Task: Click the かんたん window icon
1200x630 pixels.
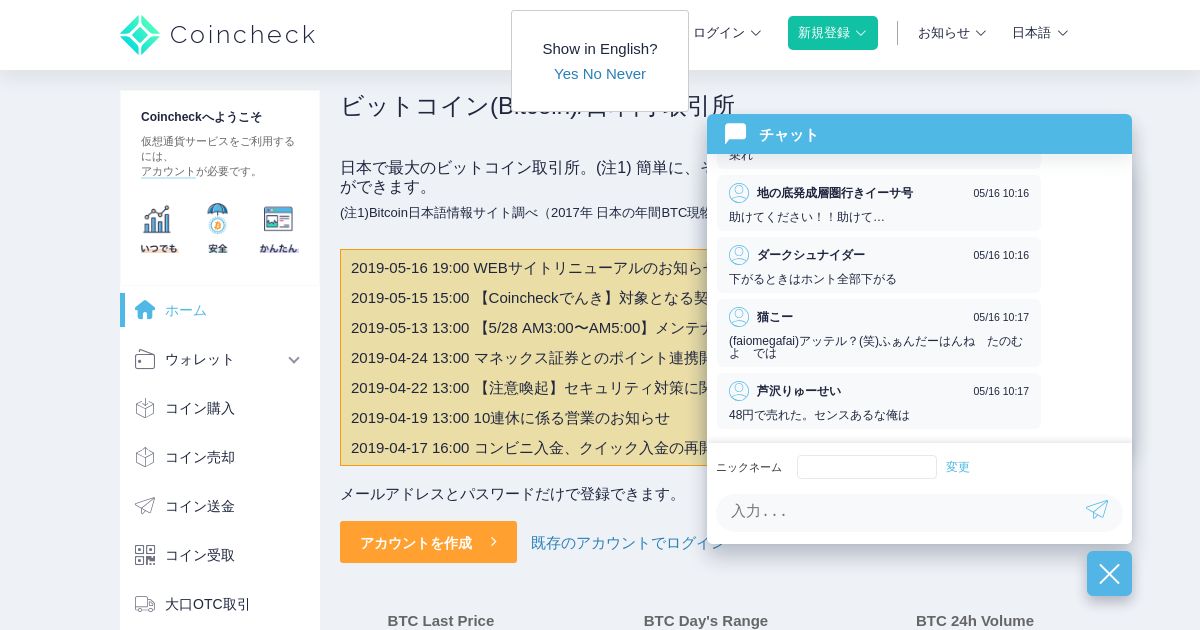Action: (278, 219)
